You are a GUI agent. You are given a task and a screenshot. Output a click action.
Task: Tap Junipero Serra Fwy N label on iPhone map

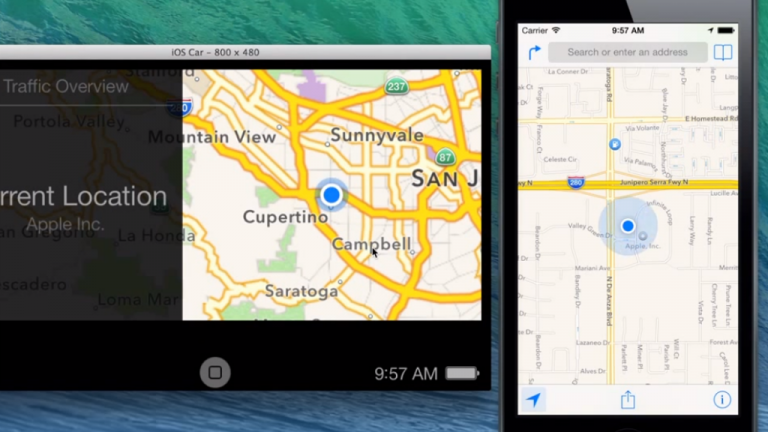pyautogui.click(x=654, y=182)
